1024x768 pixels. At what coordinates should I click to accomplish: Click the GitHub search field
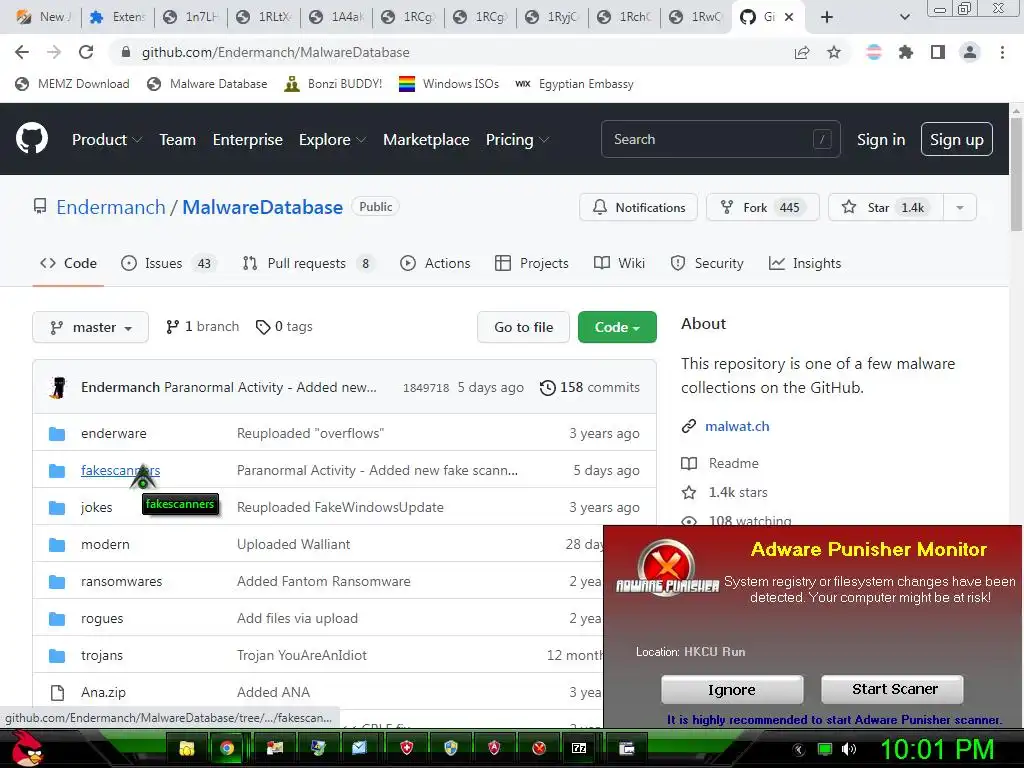pyautogui.click(x=720, y=139)
